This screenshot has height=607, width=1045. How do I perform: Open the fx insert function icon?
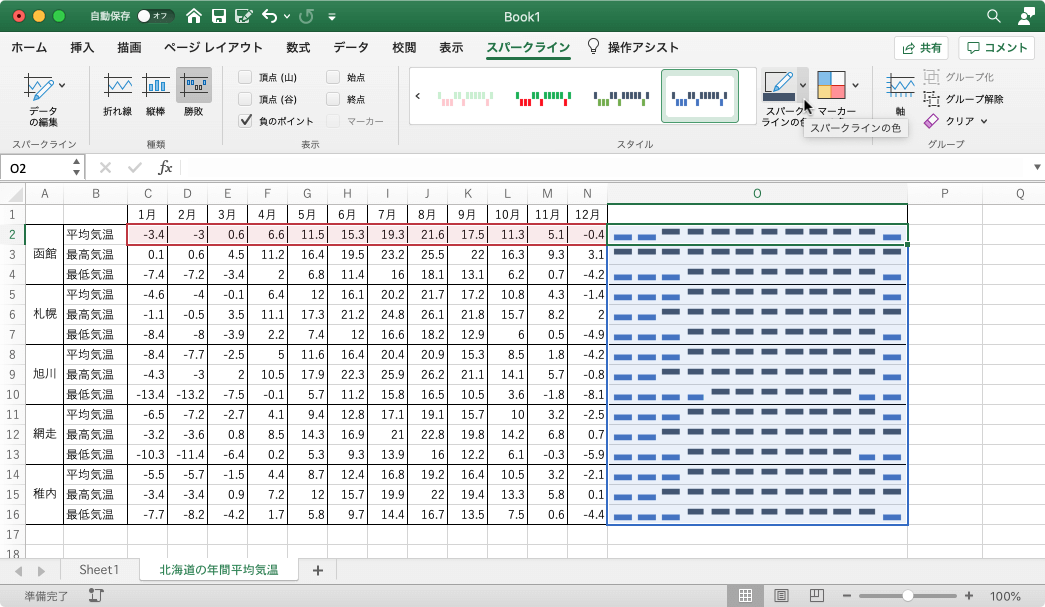point(165,168)
